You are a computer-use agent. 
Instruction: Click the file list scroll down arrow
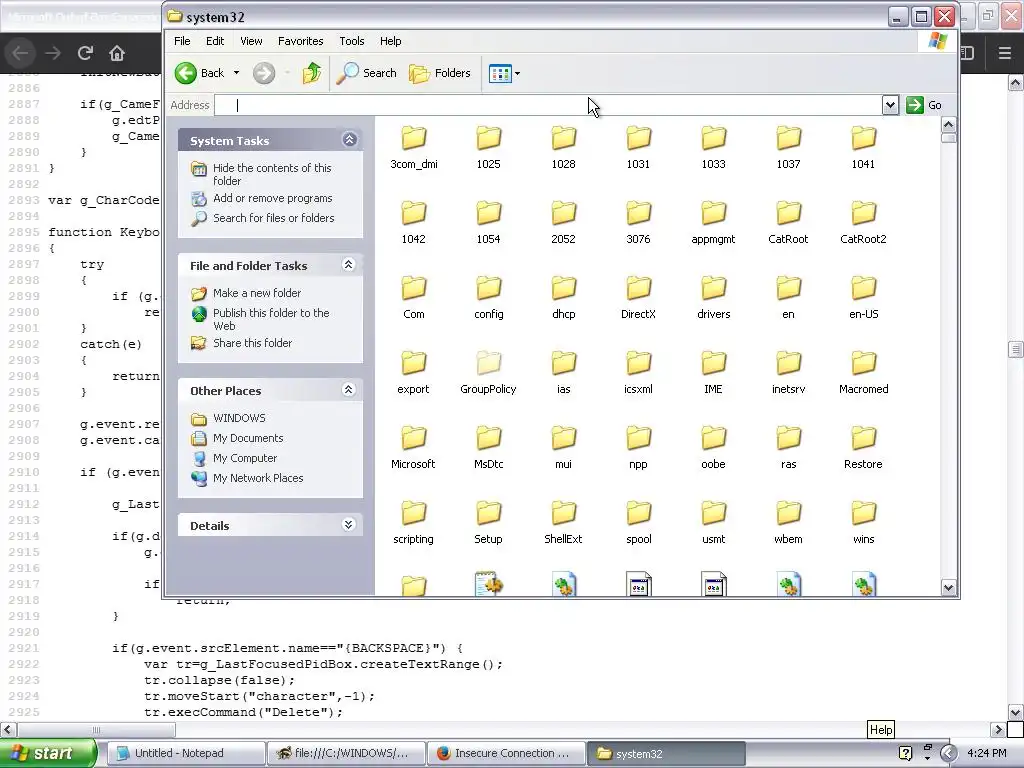[x=949, y=587]
